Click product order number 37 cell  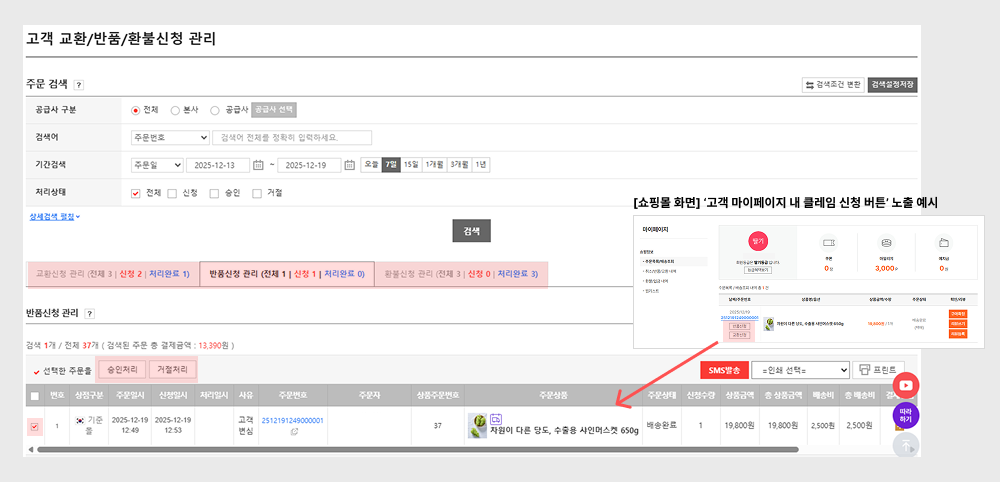click(438, 425)
